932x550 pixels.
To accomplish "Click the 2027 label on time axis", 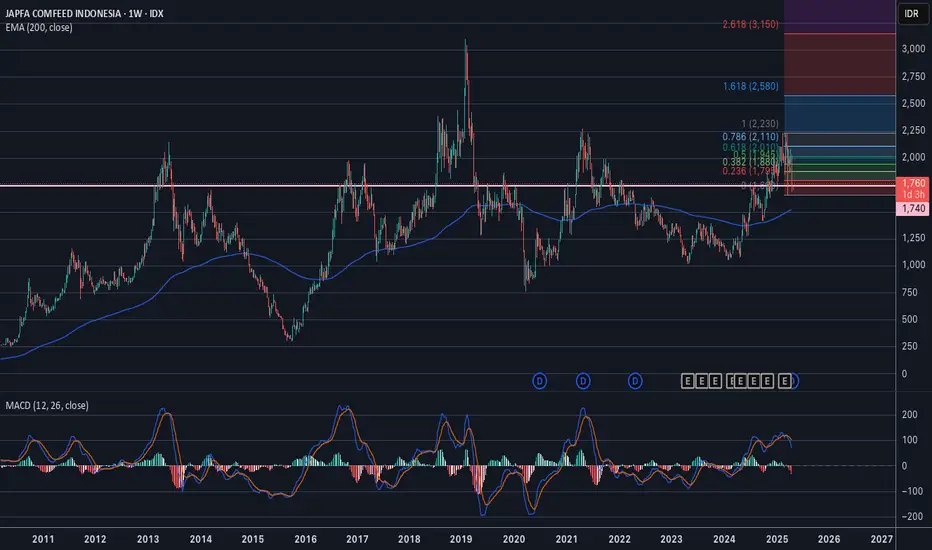I will pyautogui.click(x=881, y=539).
